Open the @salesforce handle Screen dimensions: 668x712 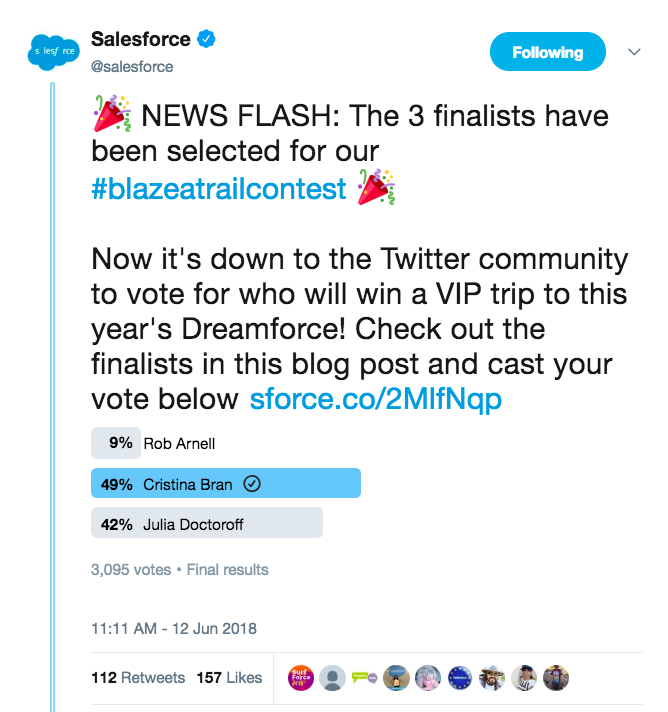[132, 66]
